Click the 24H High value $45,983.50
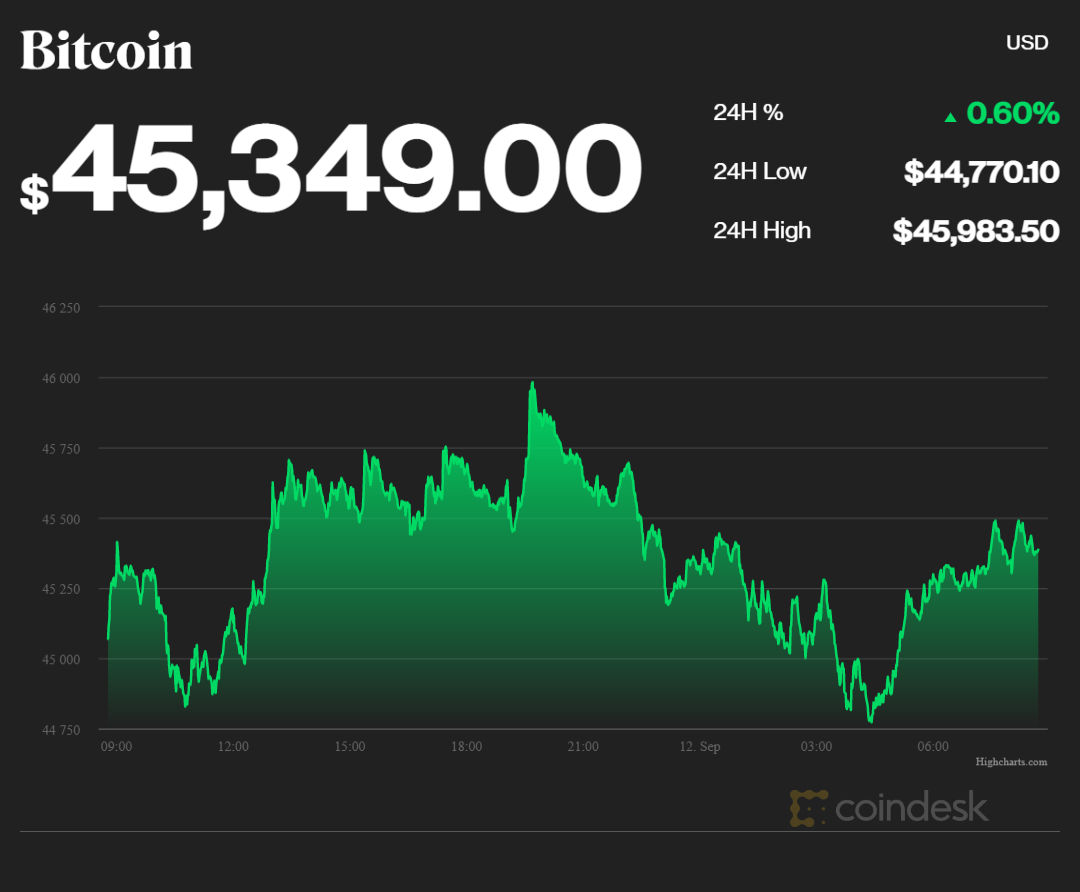 tap(976, 232)
